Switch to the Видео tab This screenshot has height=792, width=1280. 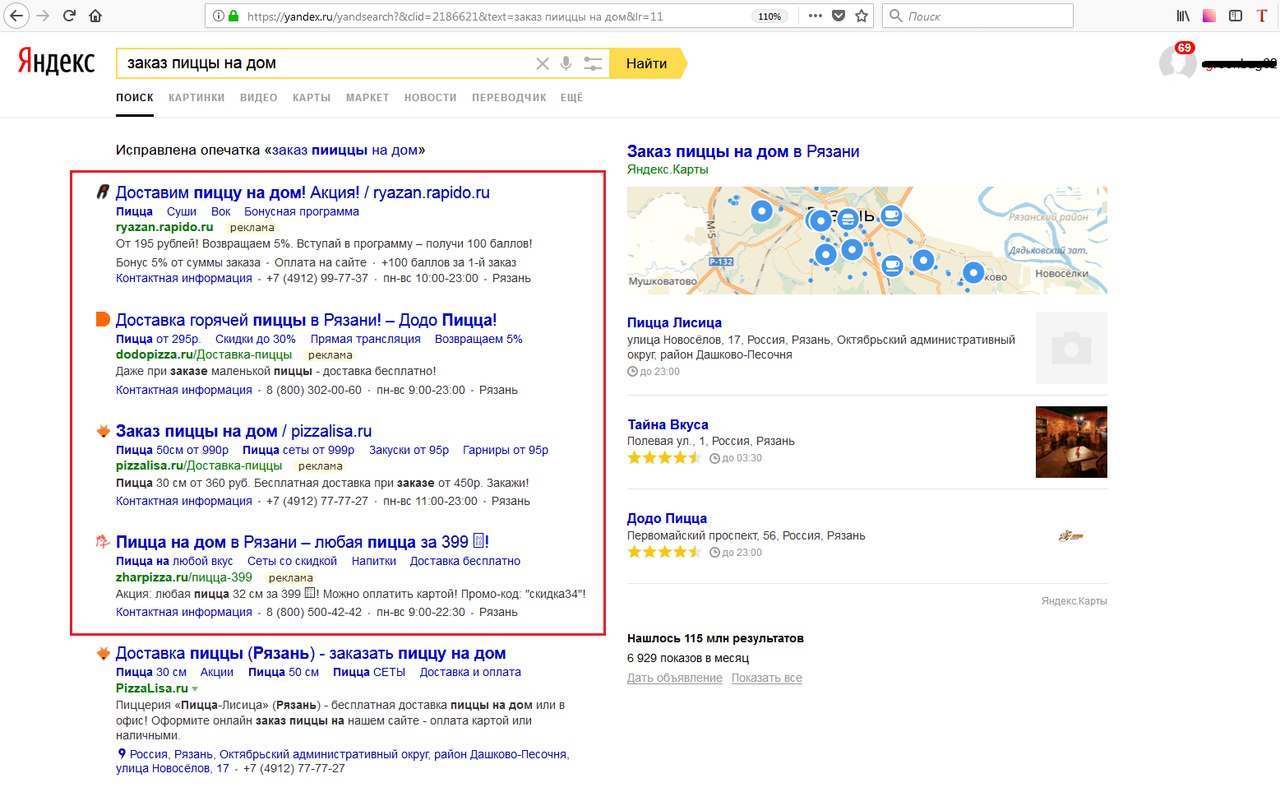point(259,98)
